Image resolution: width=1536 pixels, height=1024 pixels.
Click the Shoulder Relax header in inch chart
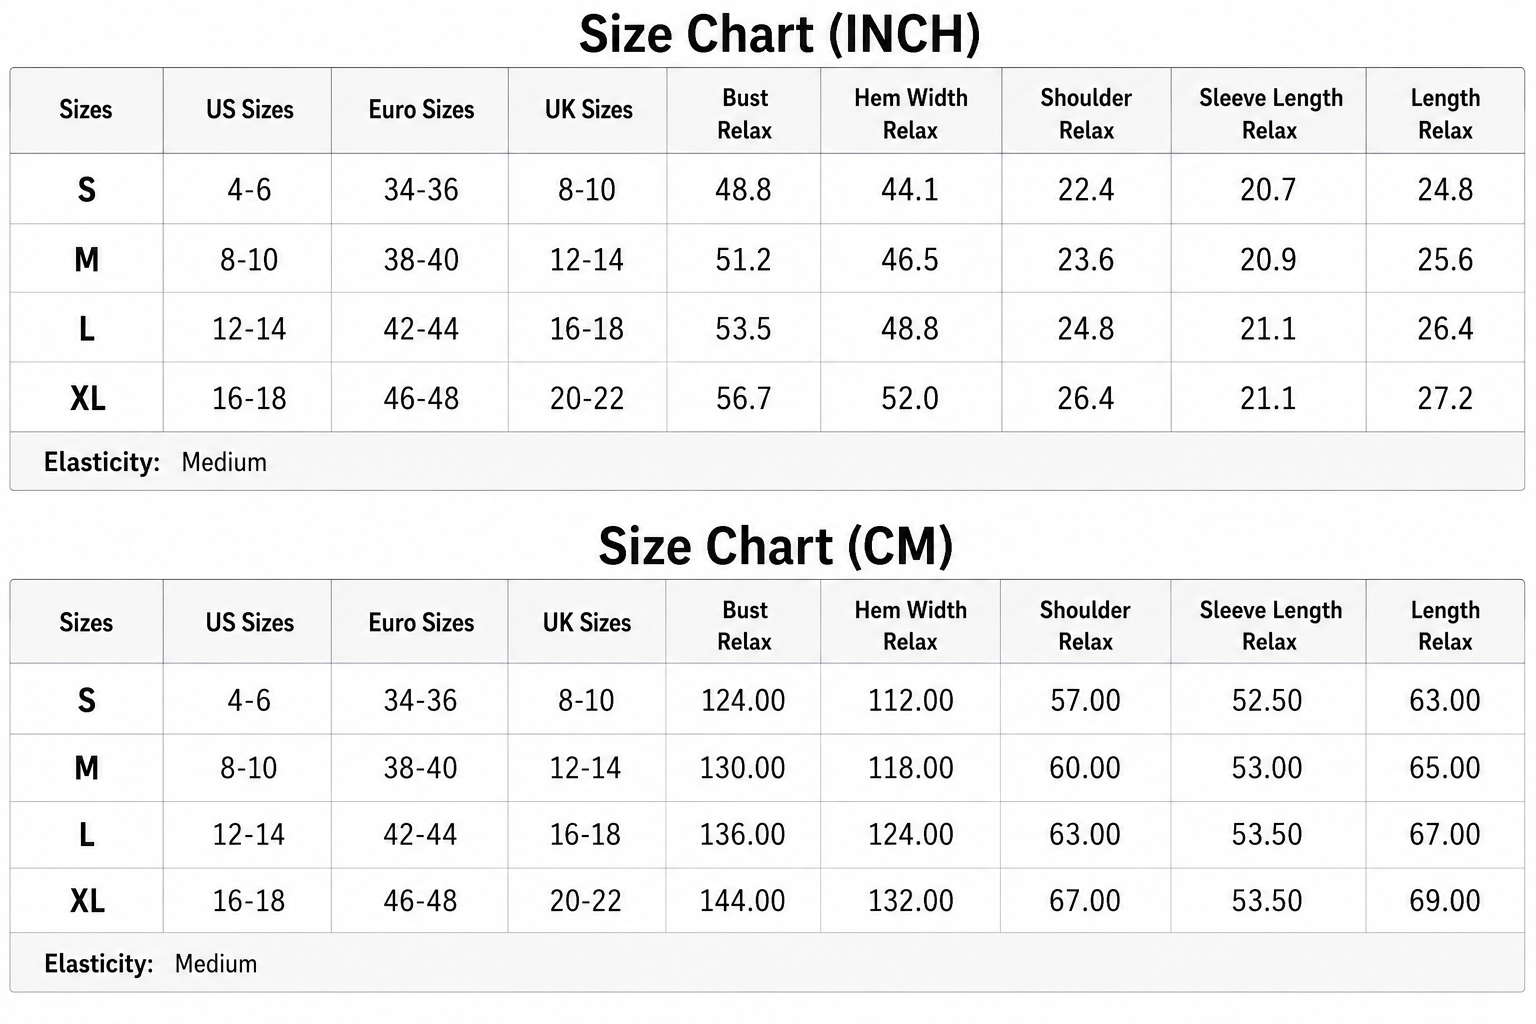click(1086, 114)
